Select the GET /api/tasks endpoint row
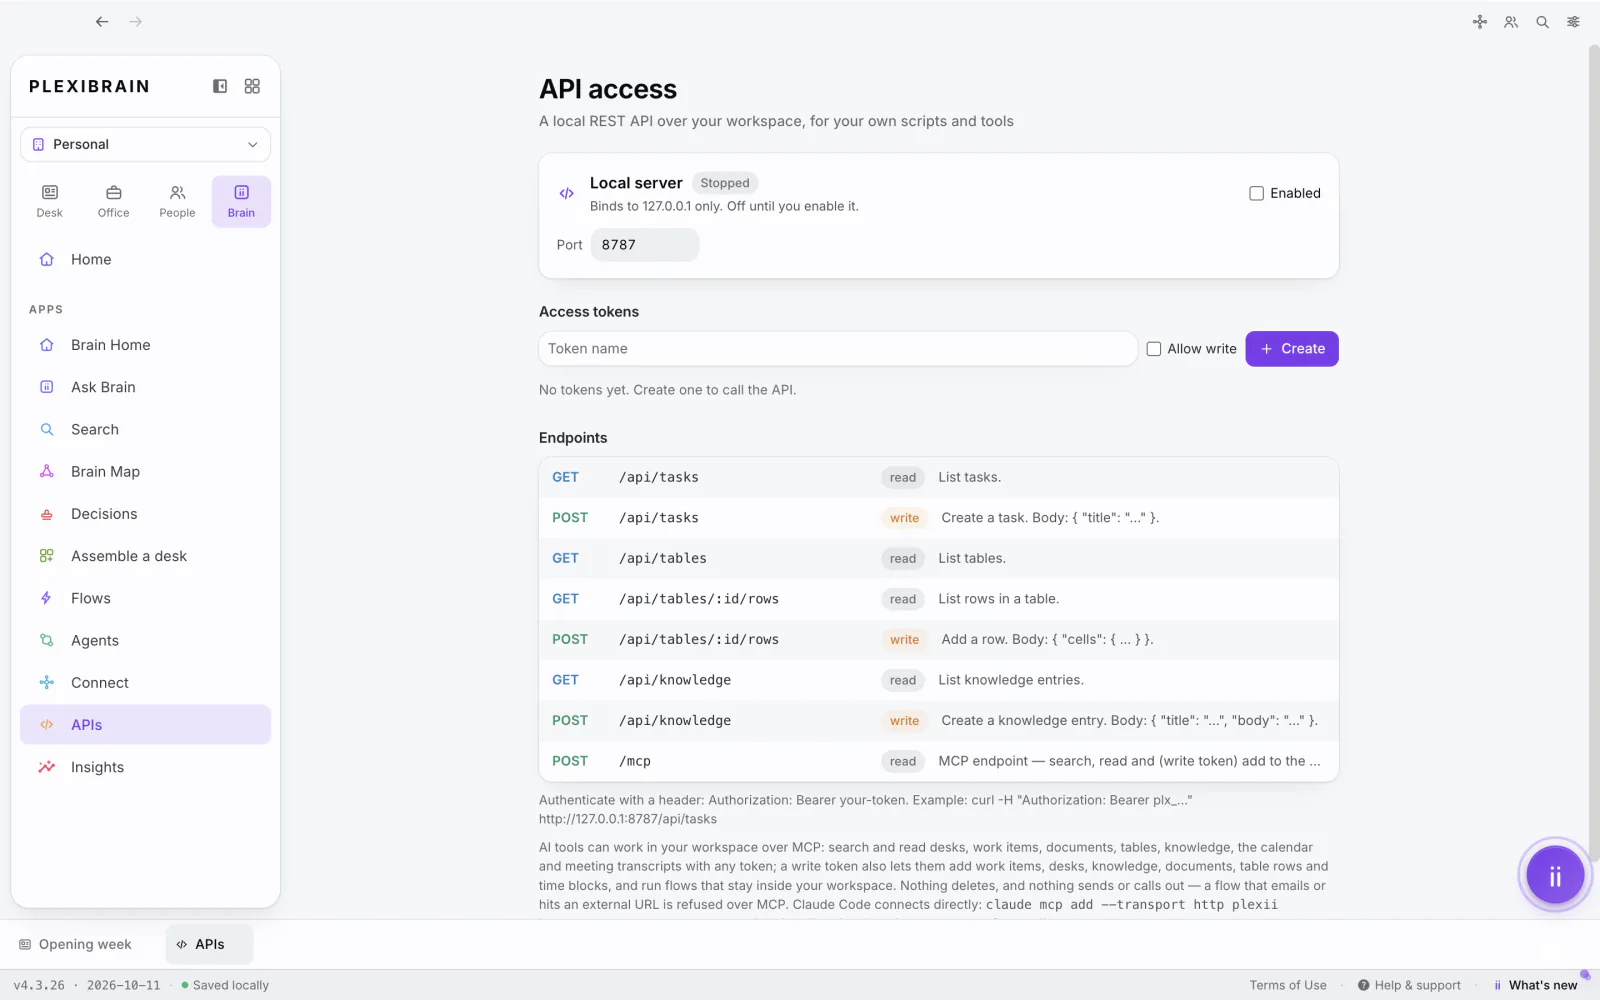Viewport: 1600px width, 1000px height. [939, 477]
